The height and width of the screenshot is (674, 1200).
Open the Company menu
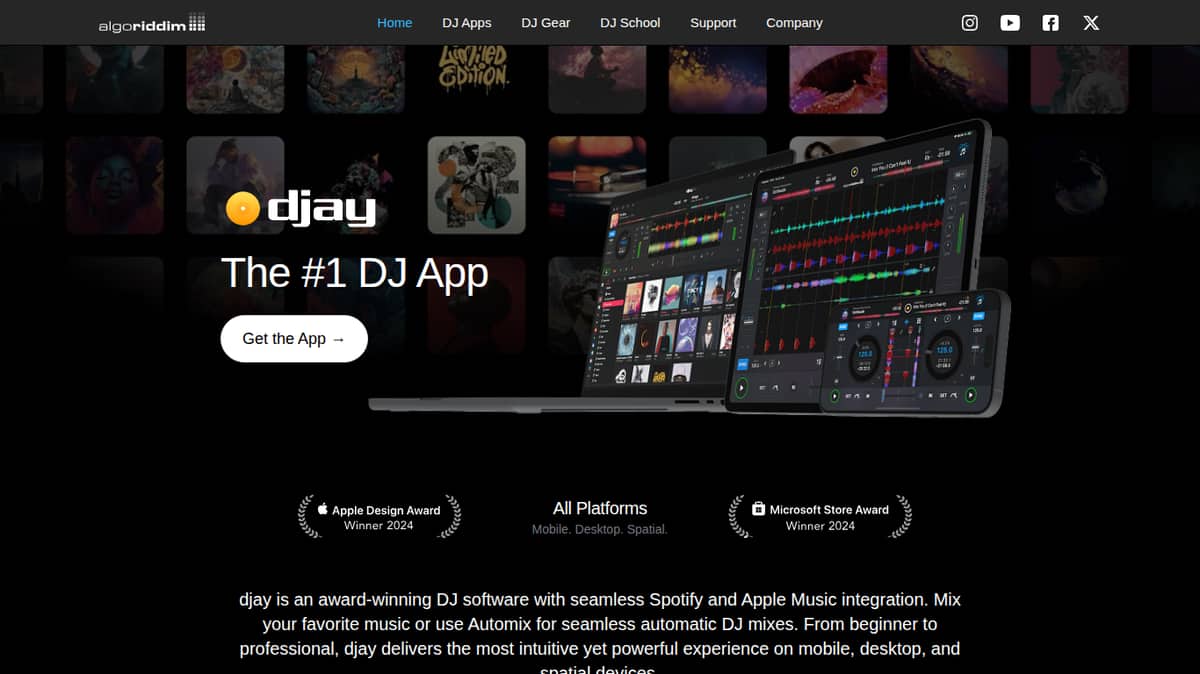click(794, 22)
